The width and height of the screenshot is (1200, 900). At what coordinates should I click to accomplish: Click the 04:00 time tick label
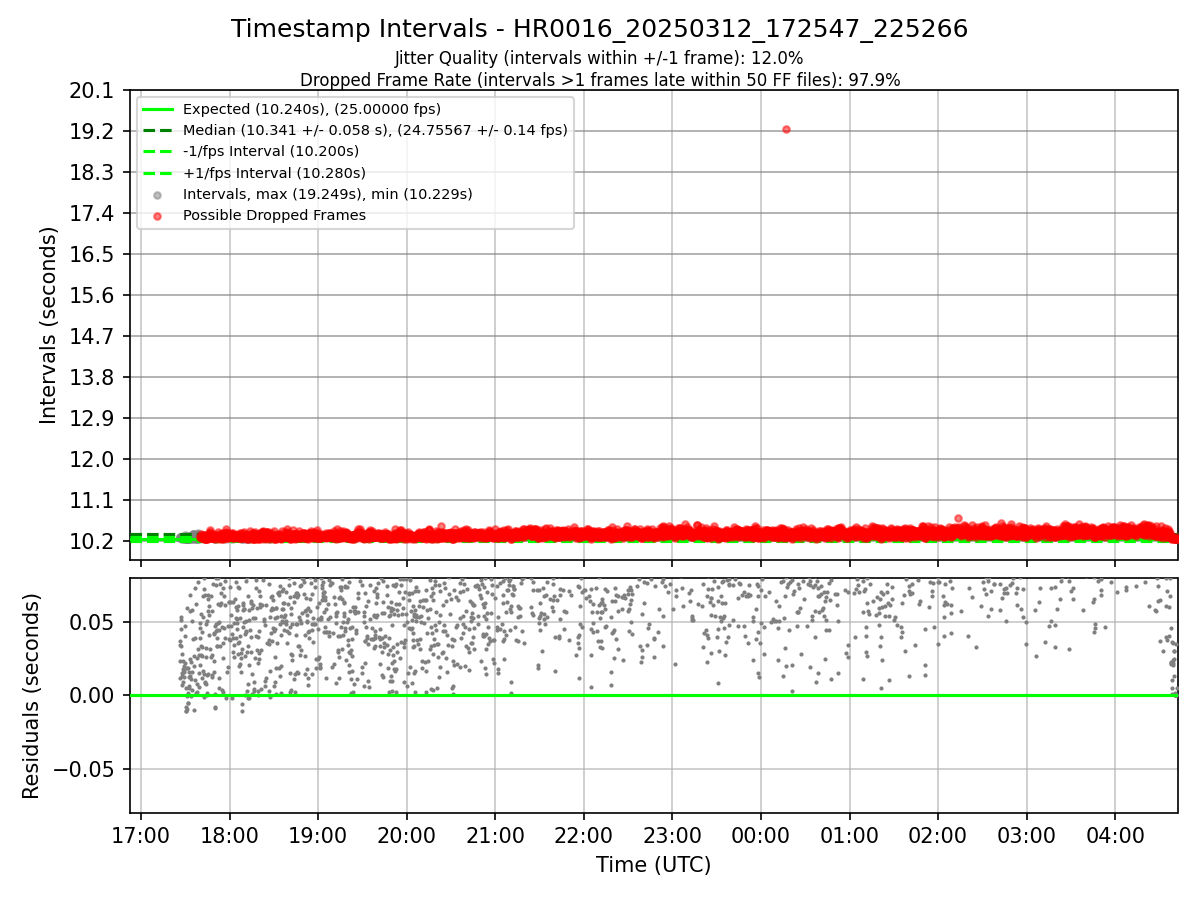pos(1115,835)
